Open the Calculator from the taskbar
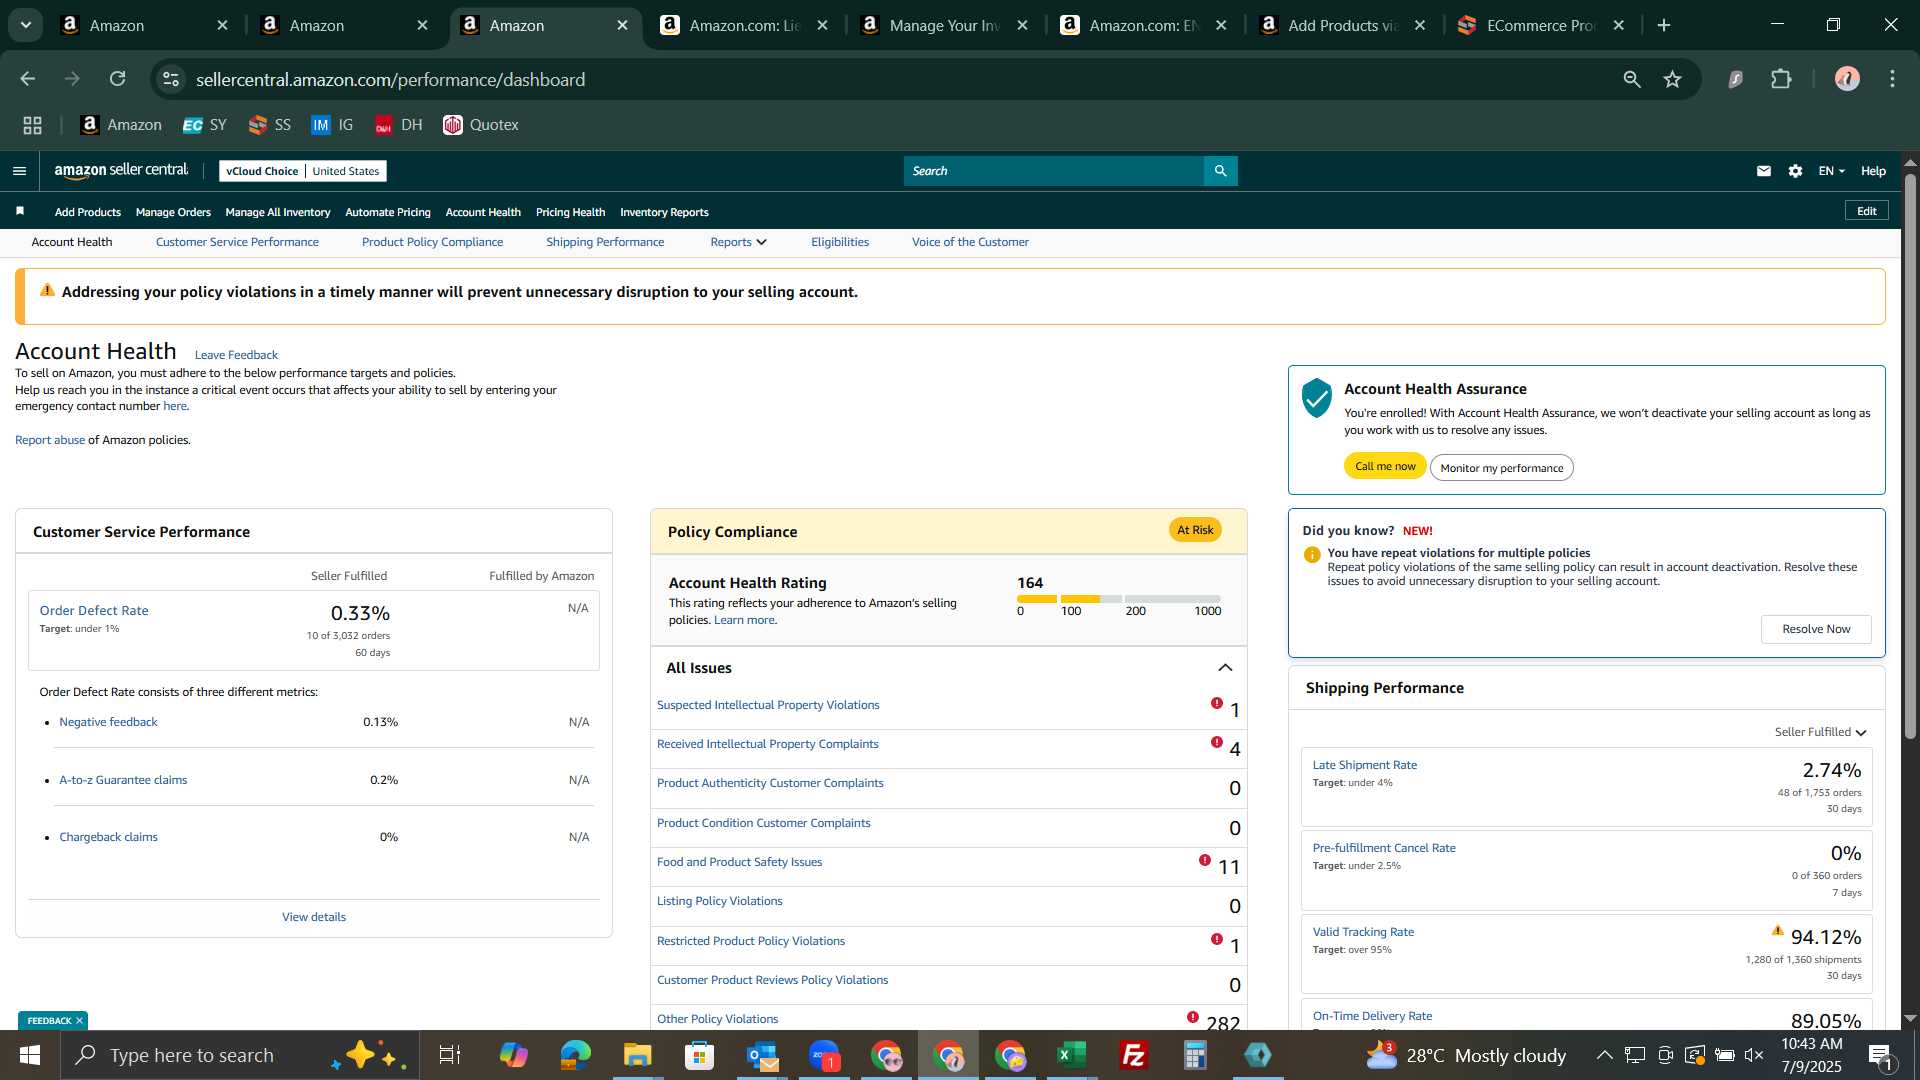Screen dimensions: 1920x1080 (x=1195, y=1055)
